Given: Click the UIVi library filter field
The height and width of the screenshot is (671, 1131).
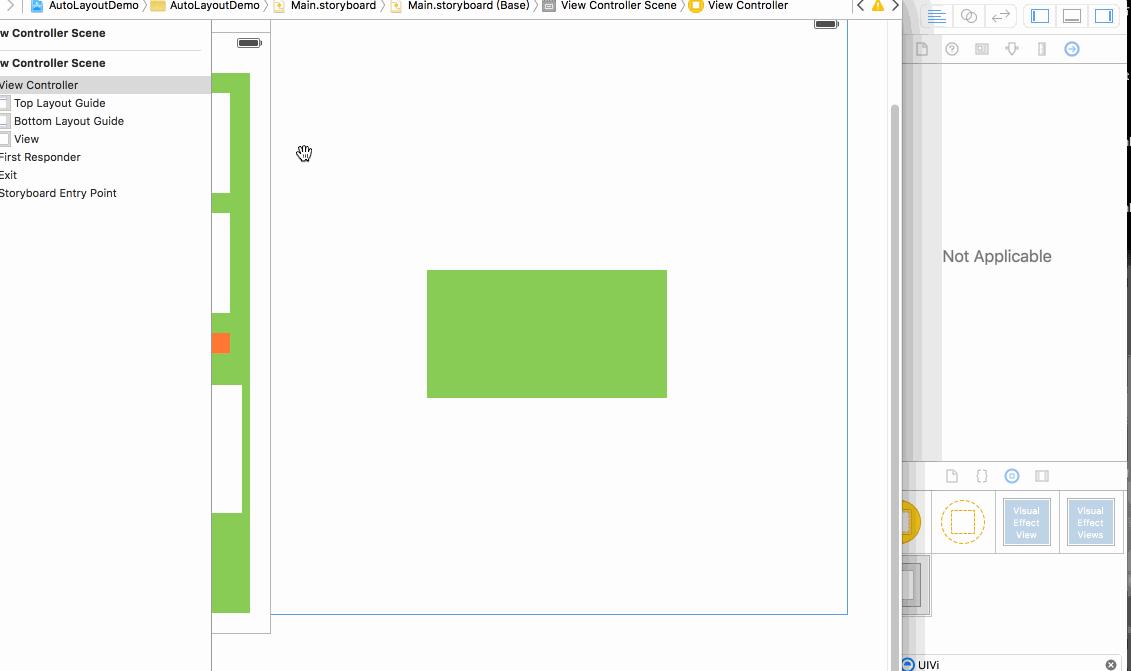Looking at the screenshot, I should (1010, 665).
